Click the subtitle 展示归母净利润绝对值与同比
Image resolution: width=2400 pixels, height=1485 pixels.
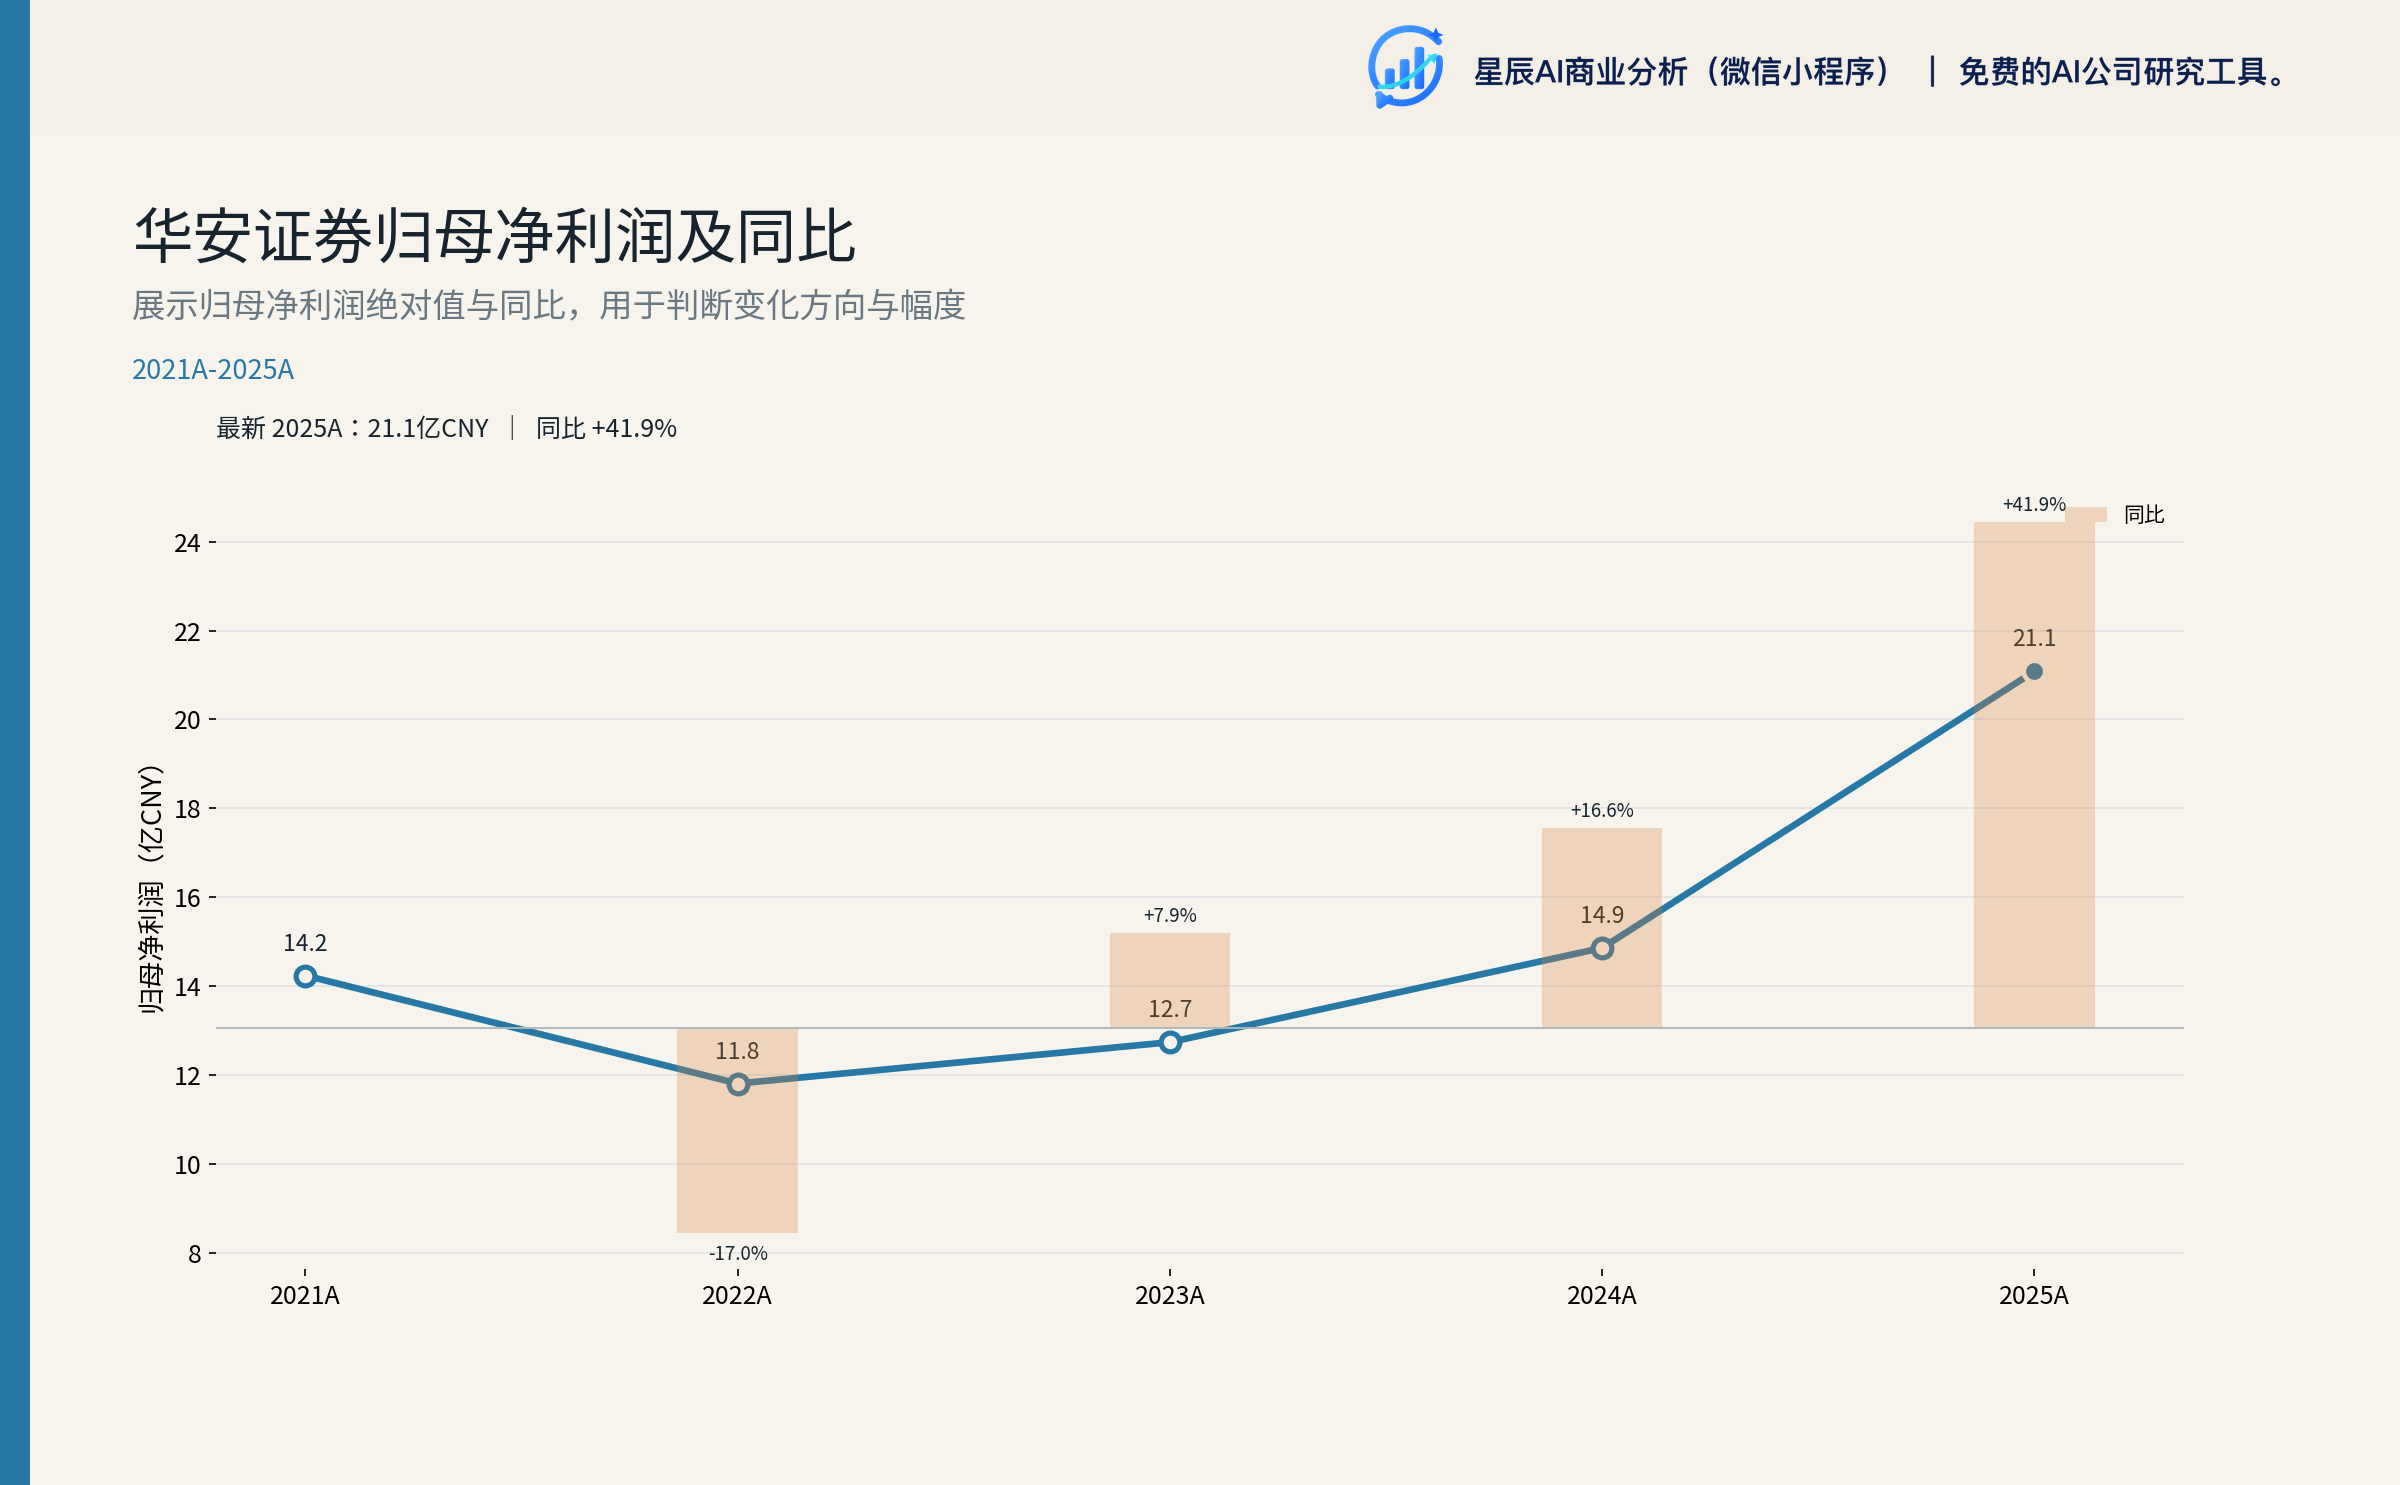click(349, 305)
